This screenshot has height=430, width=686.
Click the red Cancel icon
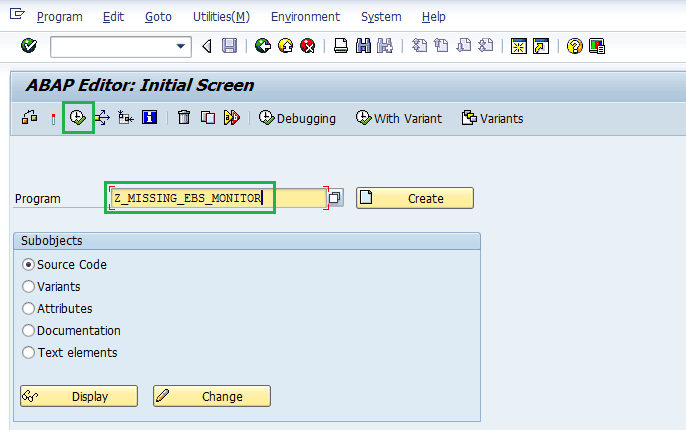coord(308,46)
